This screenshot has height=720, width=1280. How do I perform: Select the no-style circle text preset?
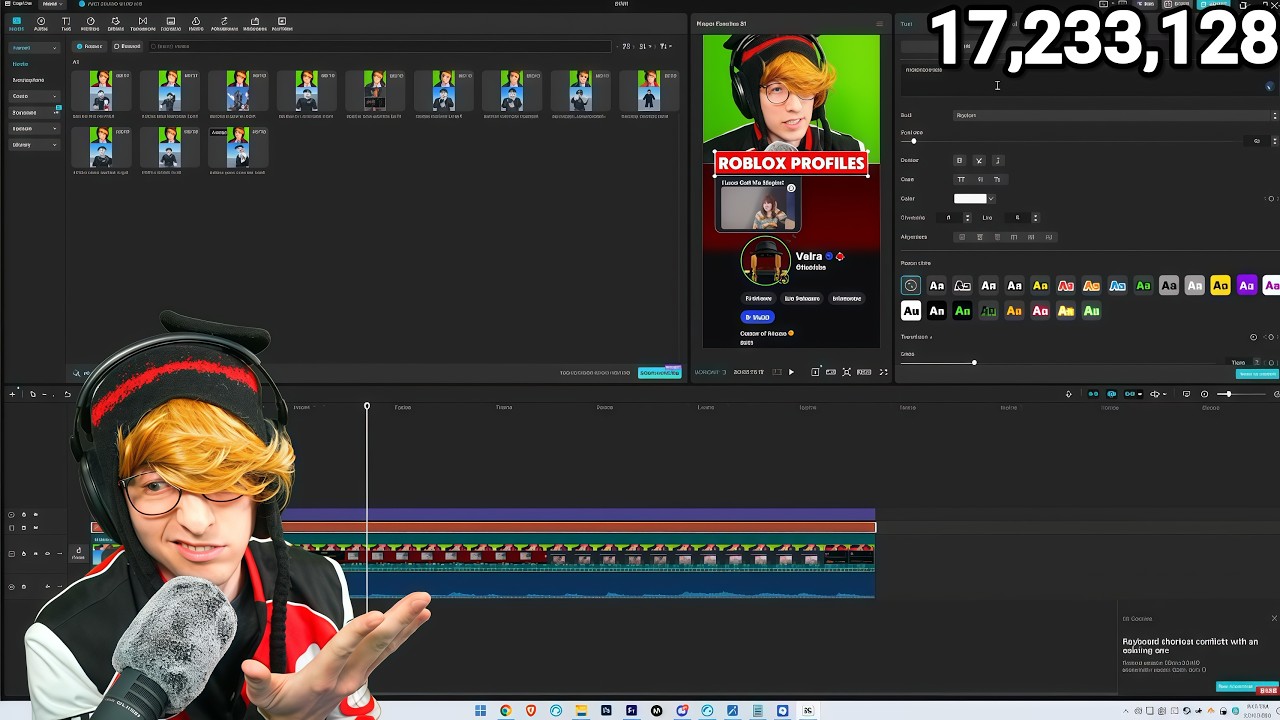(x=911, y=286)
